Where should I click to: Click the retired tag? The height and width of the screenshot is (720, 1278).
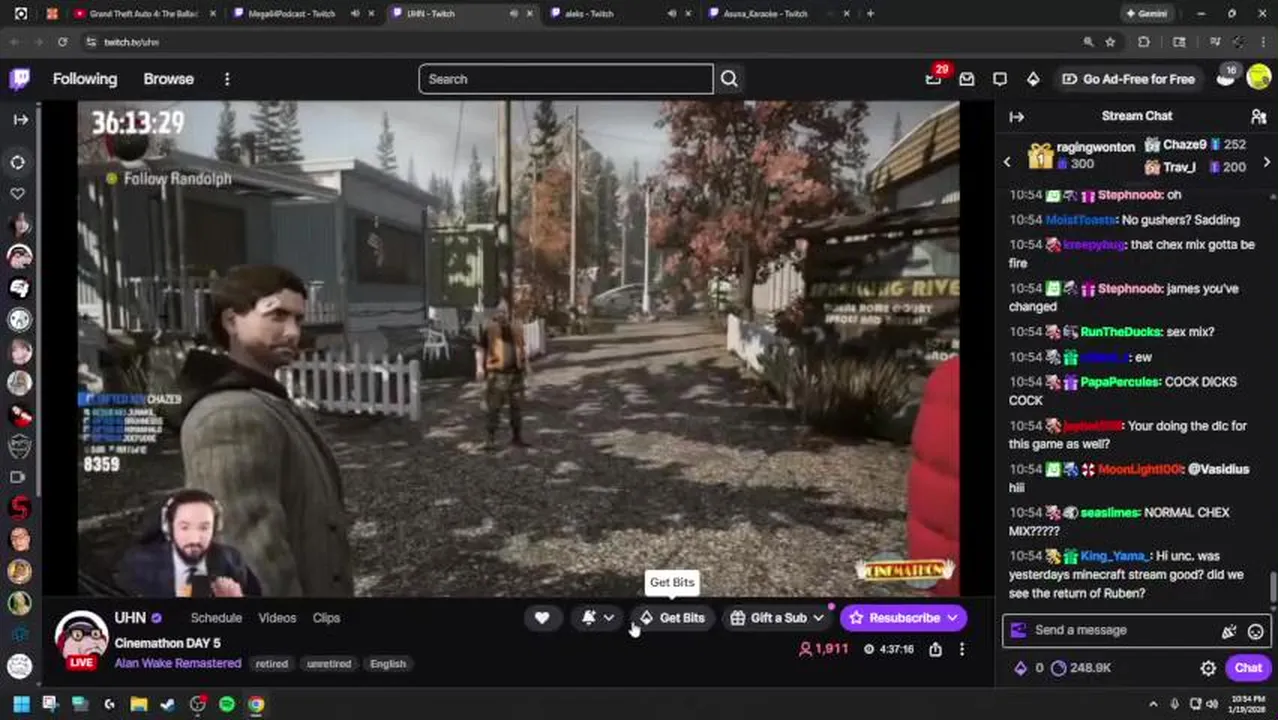tap(271, 664)
